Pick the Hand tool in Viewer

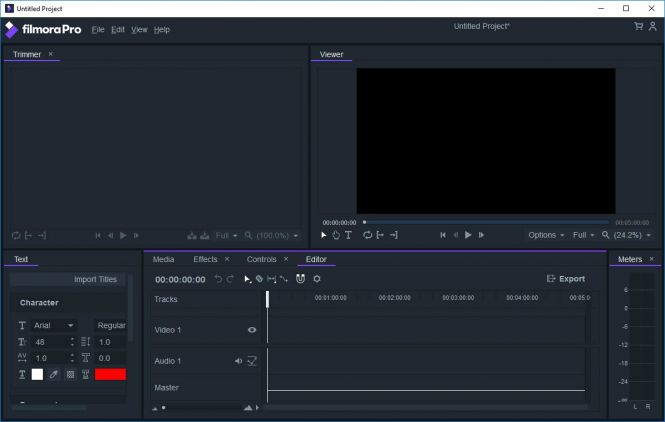[336, 235]
